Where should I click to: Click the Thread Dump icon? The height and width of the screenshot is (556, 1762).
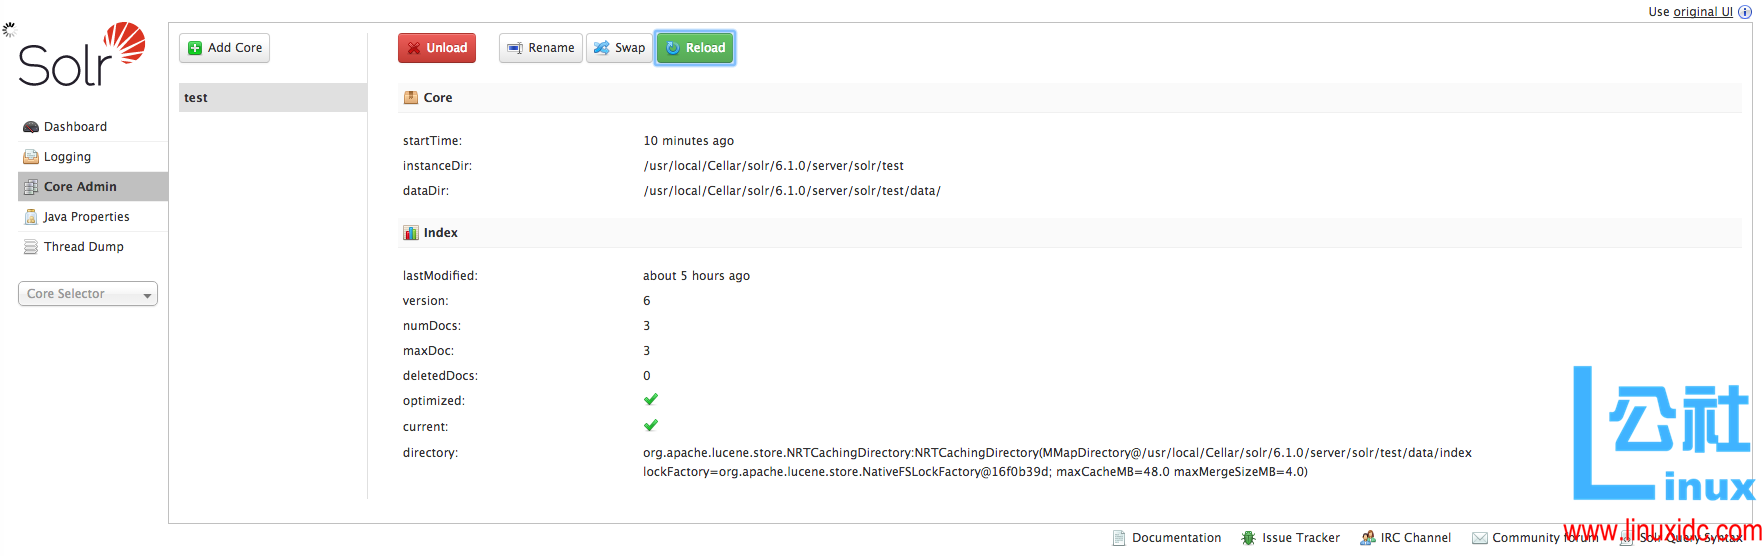[x=31, y=247]
